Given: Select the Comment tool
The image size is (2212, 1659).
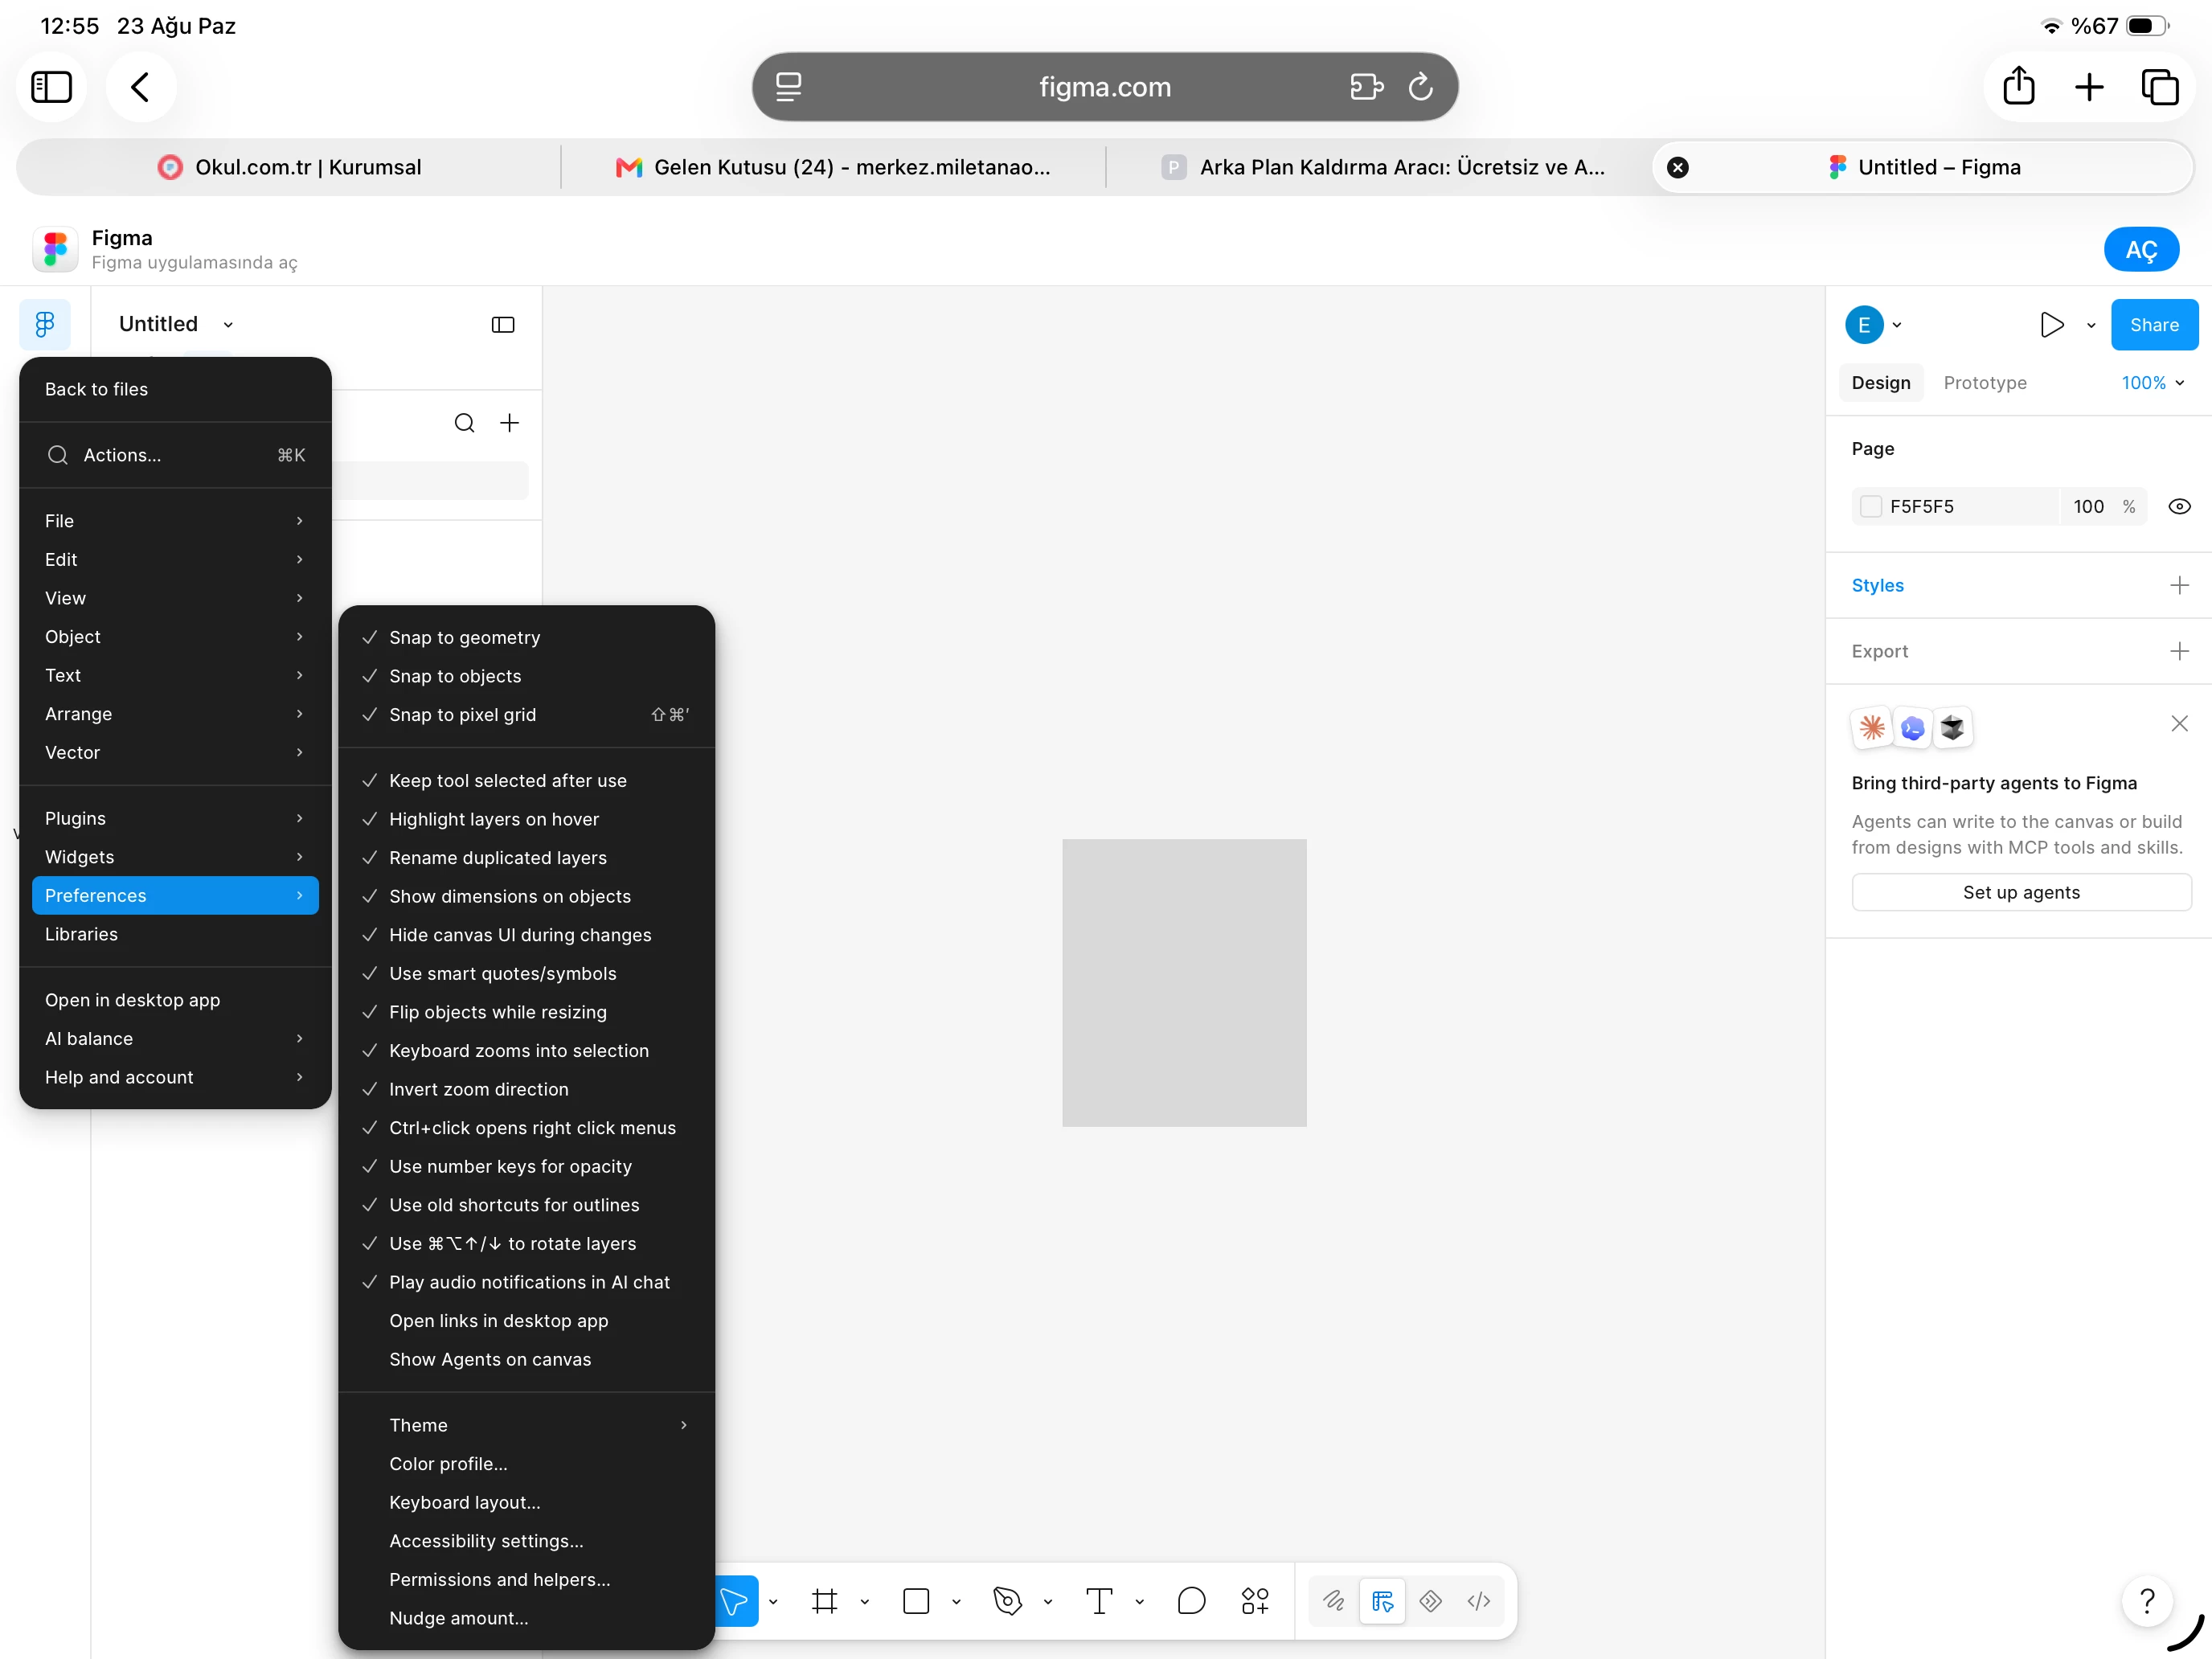Looking at the screenshot, I should point(1191,1601).
